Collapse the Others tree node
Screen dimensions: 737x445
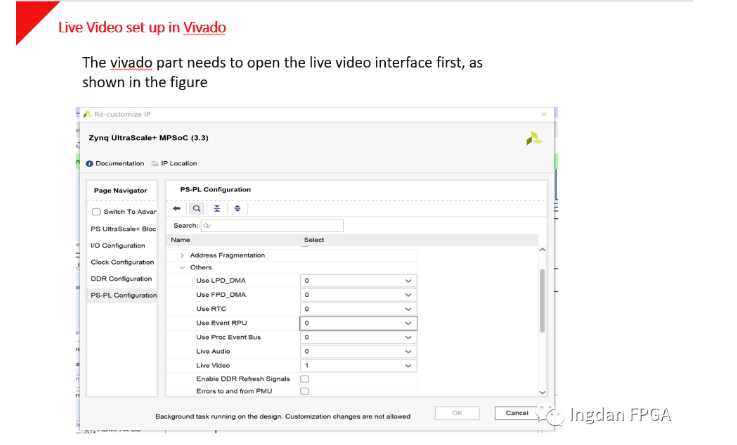182,267
